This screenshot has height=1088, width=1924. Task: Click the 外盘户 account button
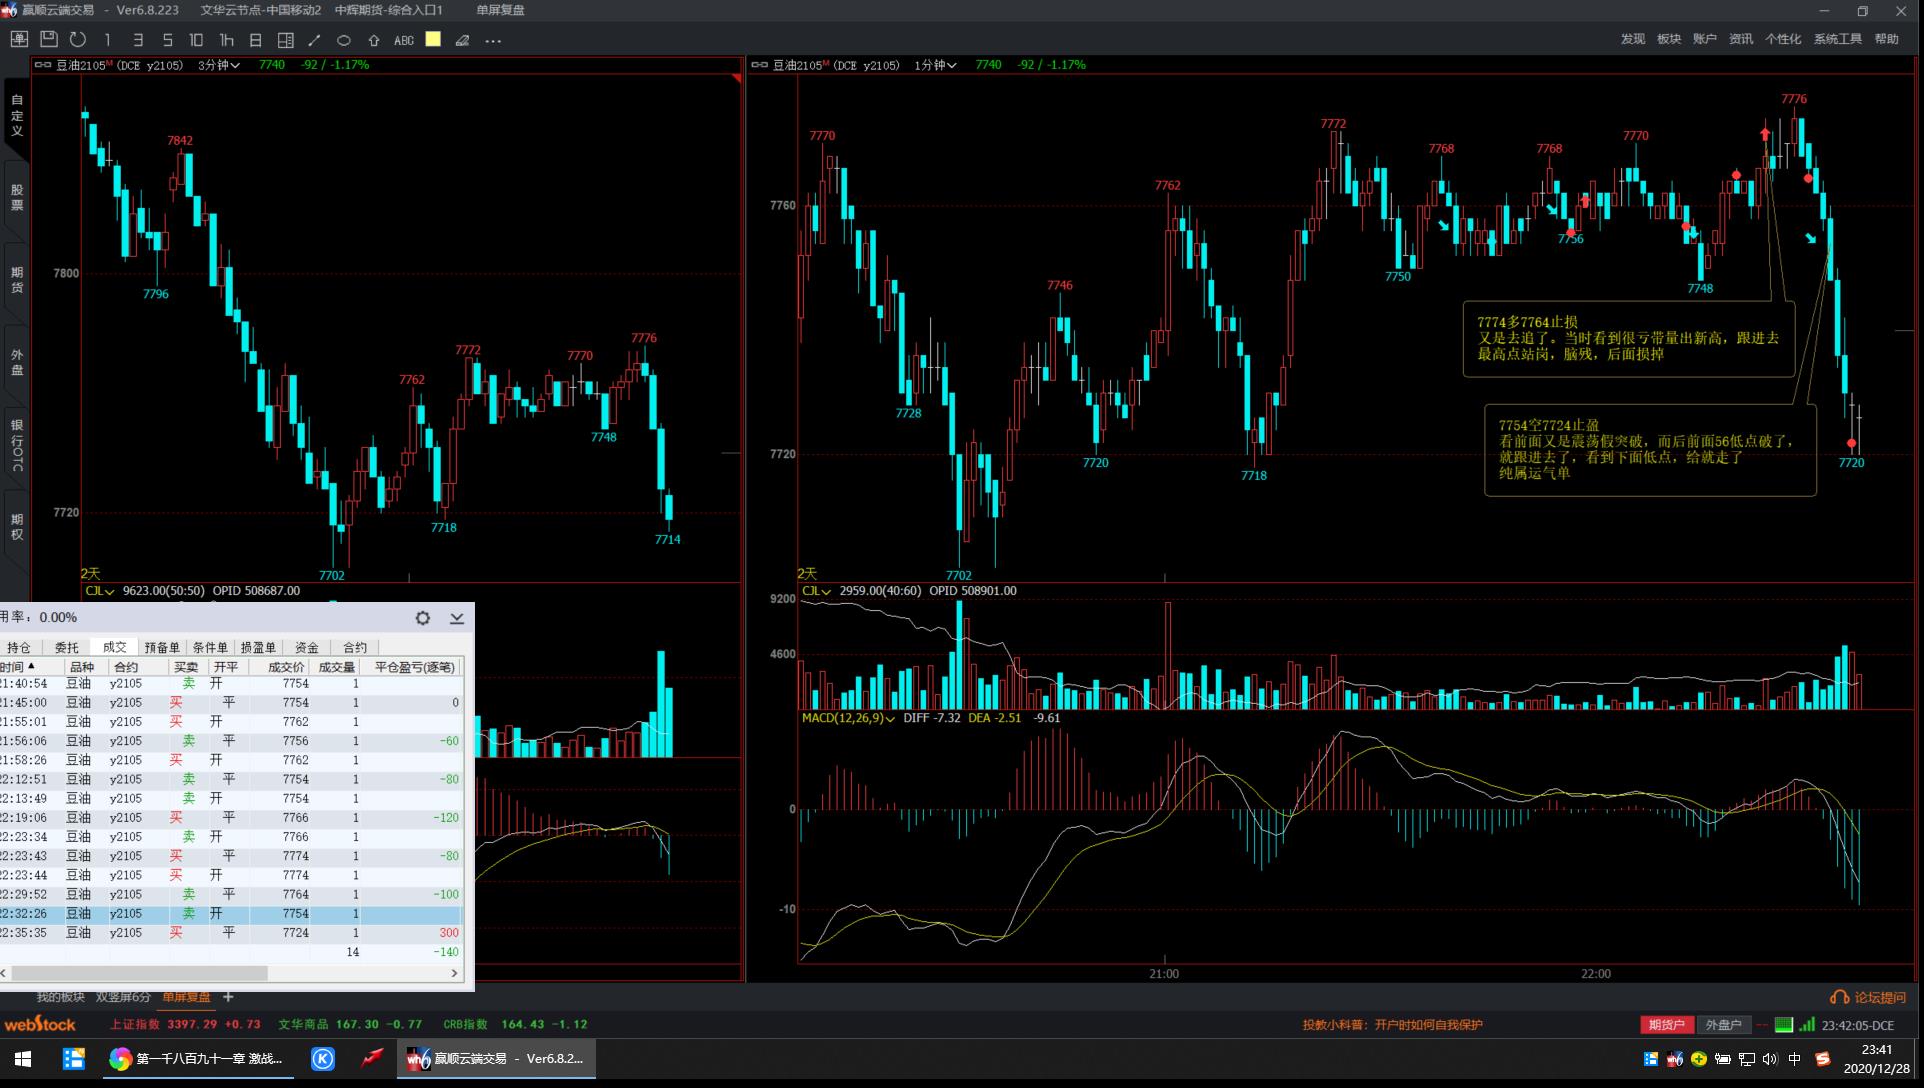coord(1722,1025)
